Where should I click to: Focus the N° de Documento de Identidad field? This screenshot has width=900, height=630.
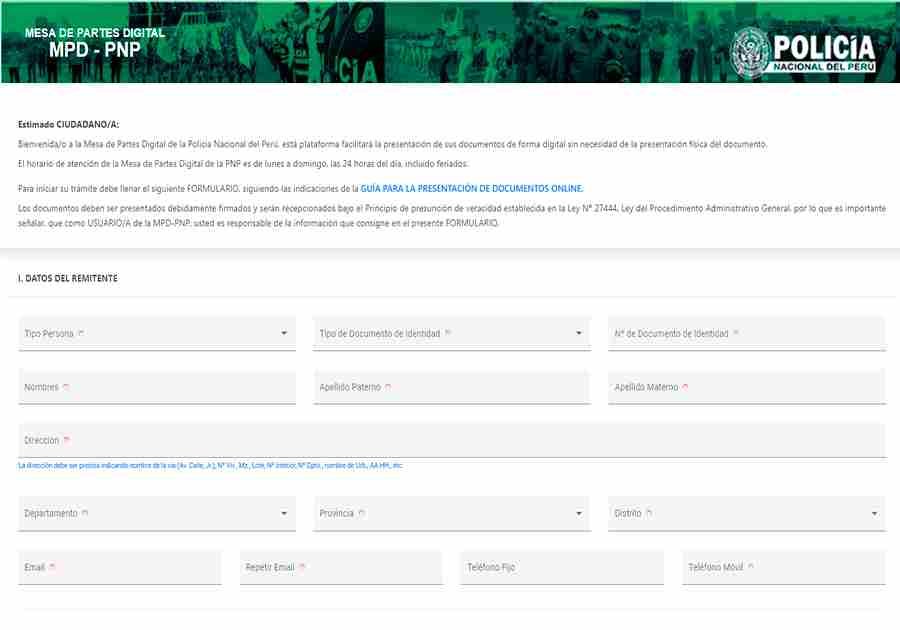point(746,334)
